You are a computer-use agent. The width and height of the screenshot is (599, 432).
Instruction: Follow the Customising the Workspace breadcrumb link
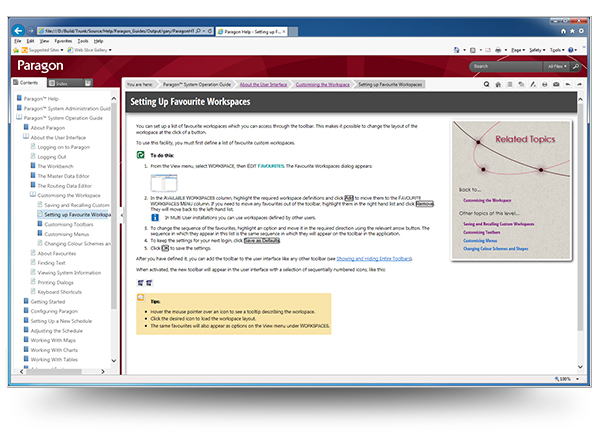click(x=322, y=84)
